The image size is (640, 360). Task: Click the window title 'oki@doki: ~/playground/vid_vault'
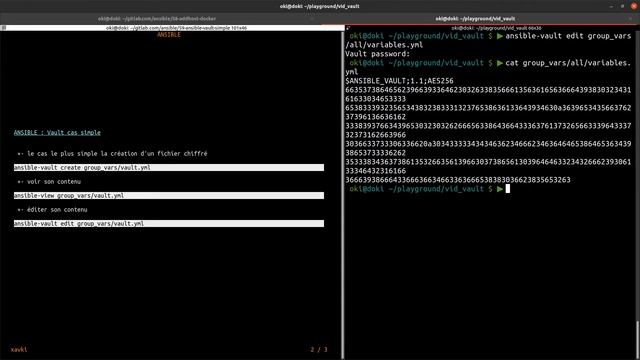[320, 6]
